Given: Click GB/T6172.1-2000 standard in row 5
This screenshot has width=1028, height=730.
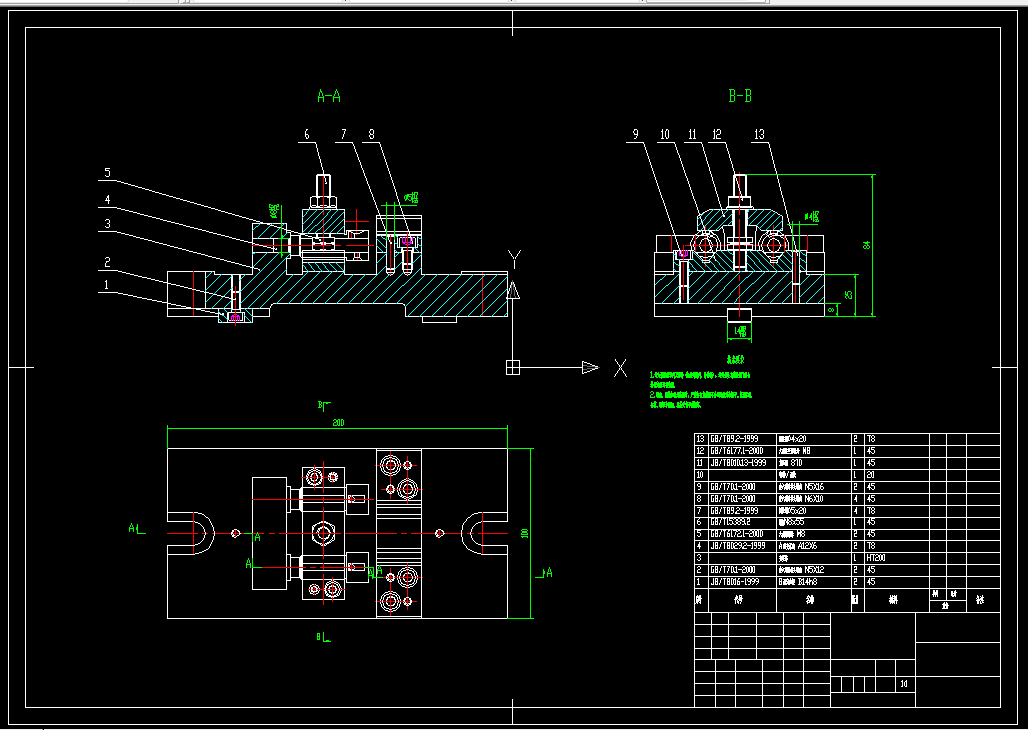Looking at the screenshot, I should pos(737,535).
